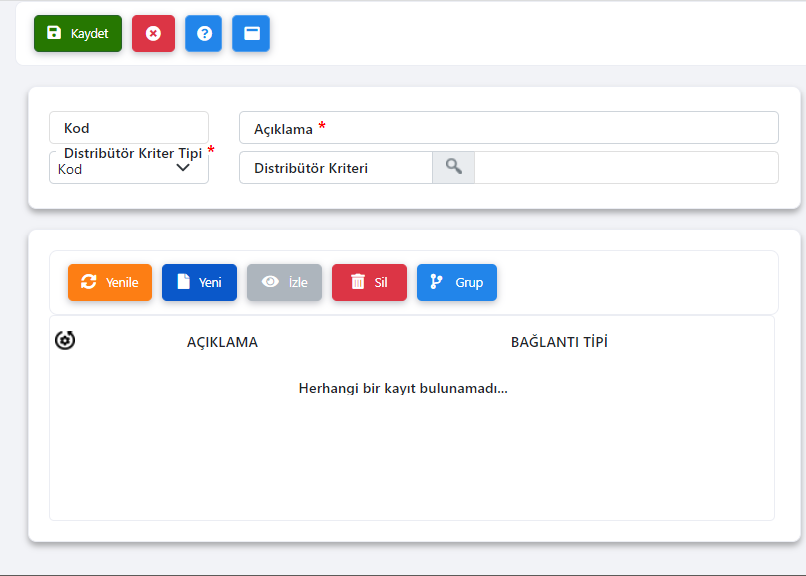Screen dimensions: 806x576
Task: Refresh the list with the orange Yenile button
Action: pyautogui.click(x=110, y=282)
